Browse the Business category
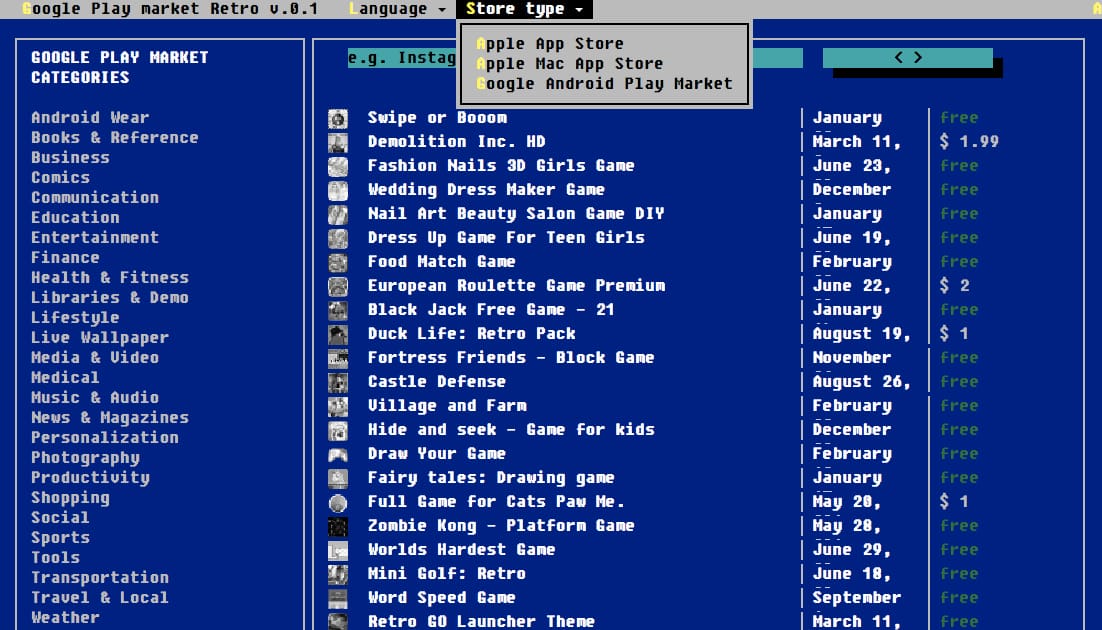This screenshot has width=1102, height=630. pyautogui.click(x=70, y=158)
